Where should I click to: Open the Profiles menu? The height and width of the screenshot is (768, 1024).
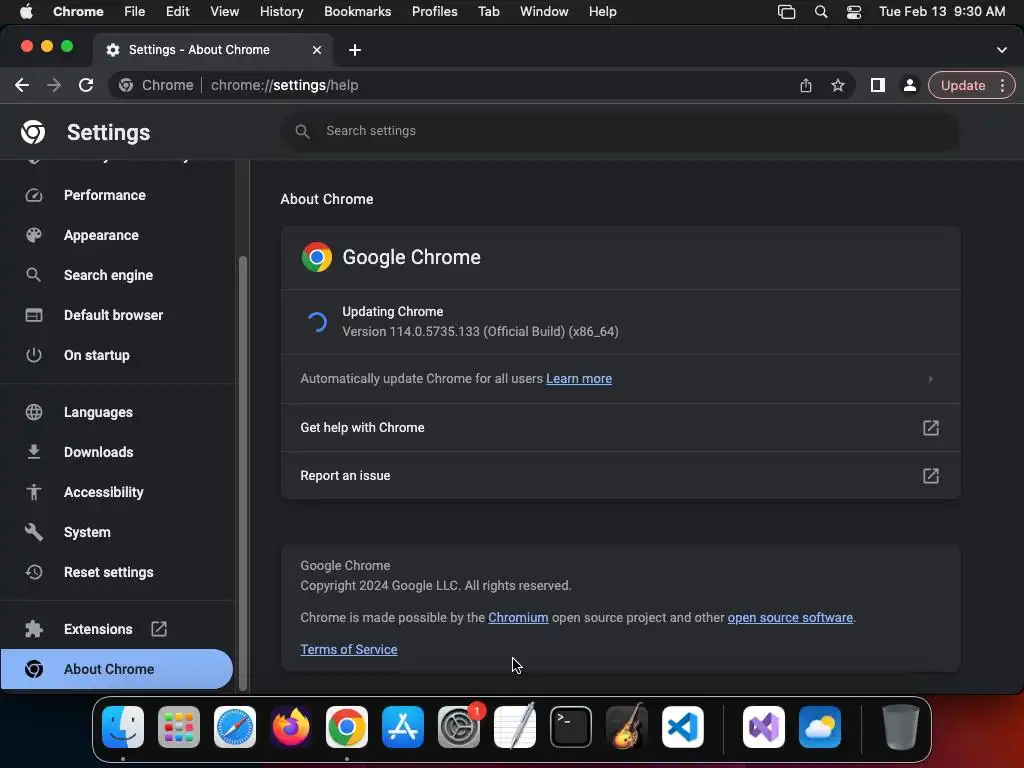point(434,12)
